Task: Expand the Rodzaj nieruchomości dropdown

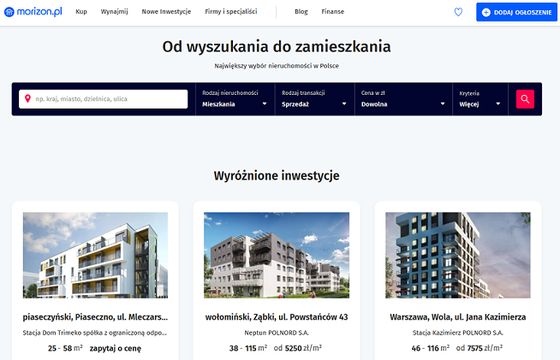Action: tap(235, 99)
